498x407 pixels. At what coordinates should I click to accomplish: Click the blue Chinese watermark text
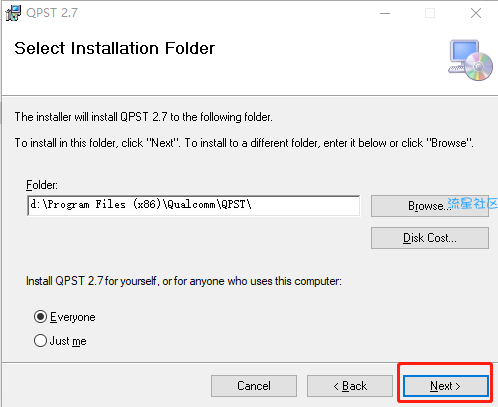tap(472, 203)
